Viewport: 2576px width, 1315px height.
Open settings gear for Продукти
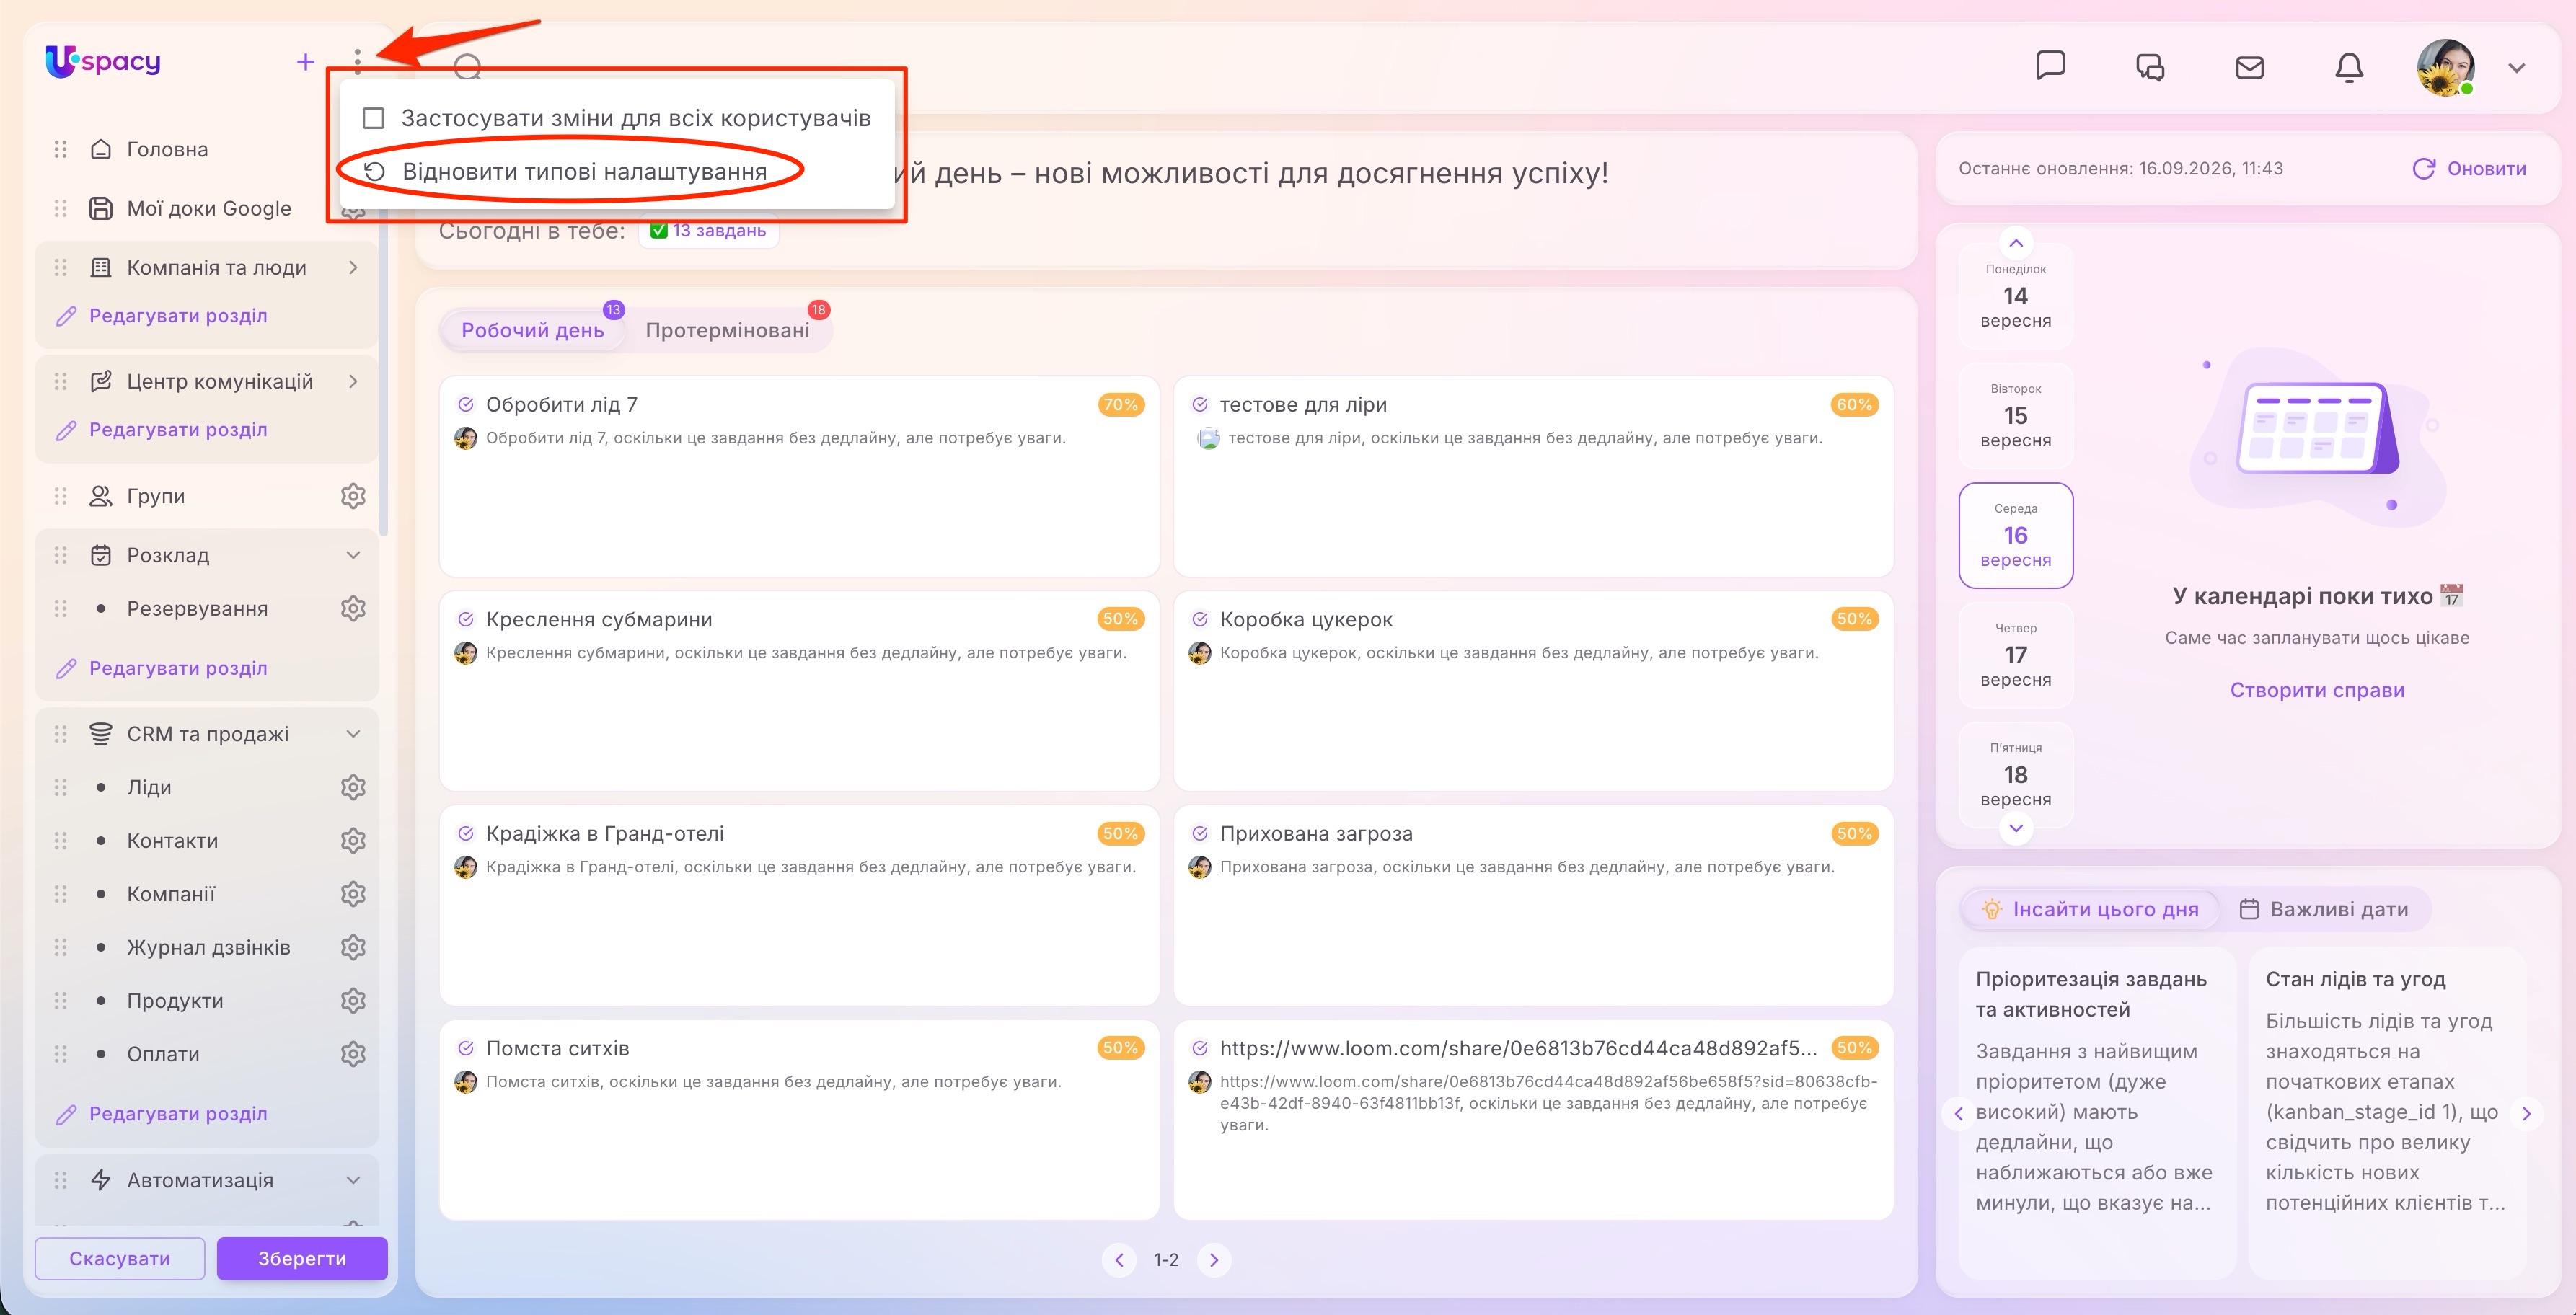(353, 1000)
